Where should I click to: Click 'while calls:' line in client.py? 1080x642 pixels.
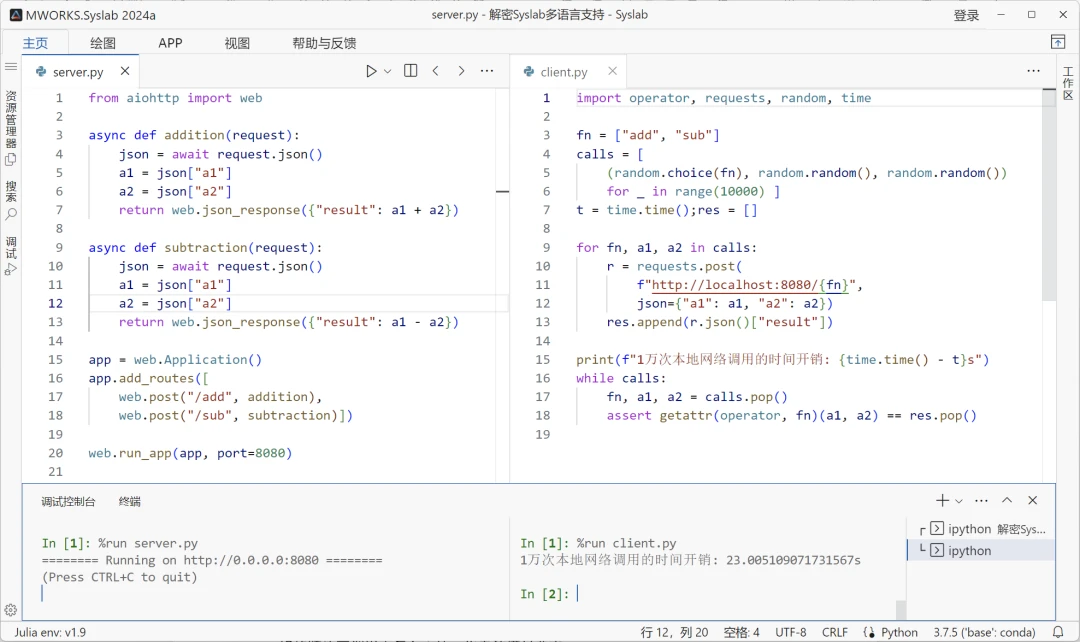point(621,378)
